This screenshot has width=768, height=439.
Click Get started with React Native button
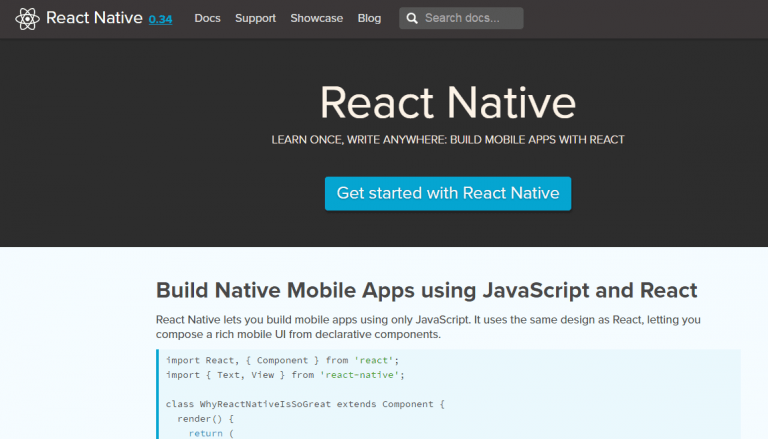click(x=448, y=194)
